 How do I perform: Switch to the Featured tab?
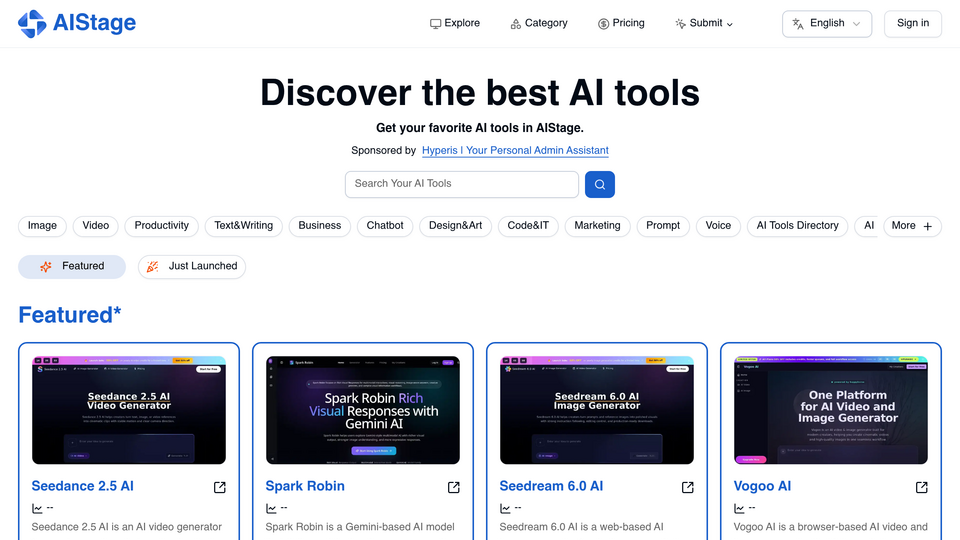click(x=72, y=266)
